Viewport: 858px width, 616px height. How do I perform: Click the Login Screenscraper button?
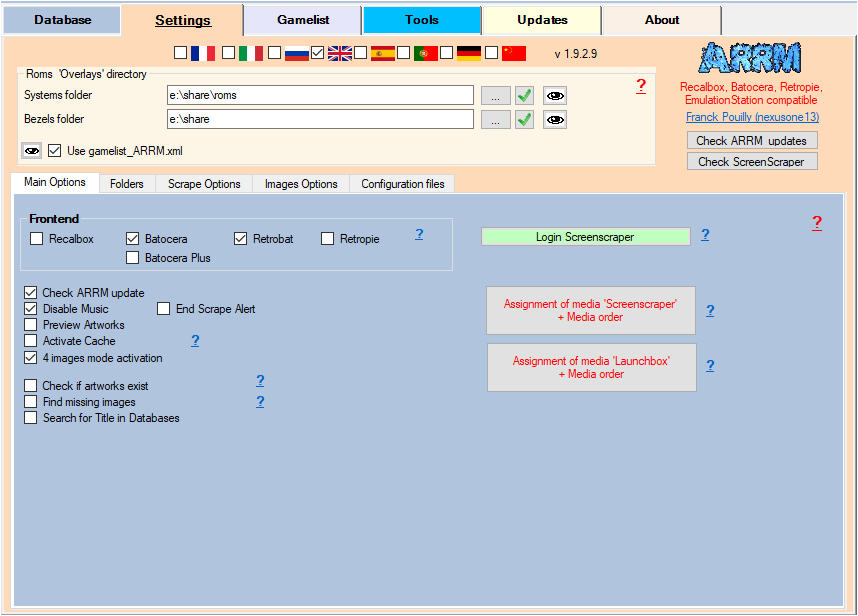click(x=585, y=237)
